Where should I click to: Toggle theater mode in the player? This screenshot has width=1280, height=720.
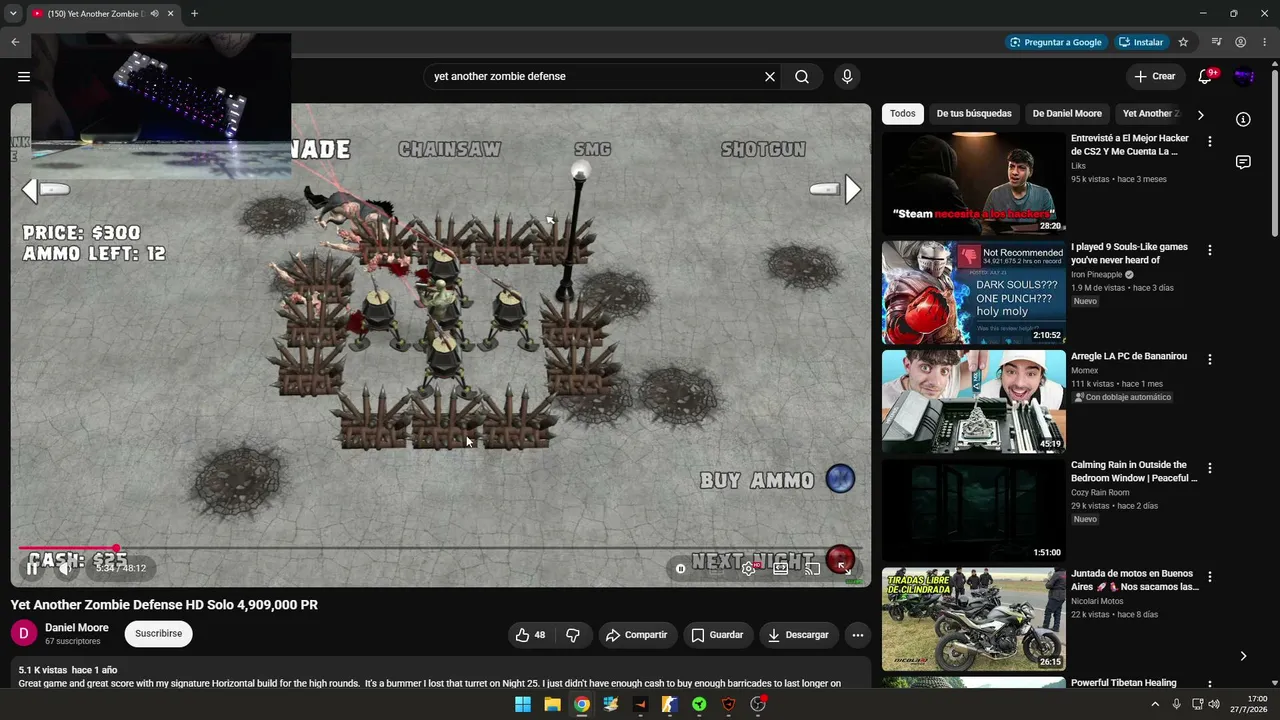[x=781, y=569]
